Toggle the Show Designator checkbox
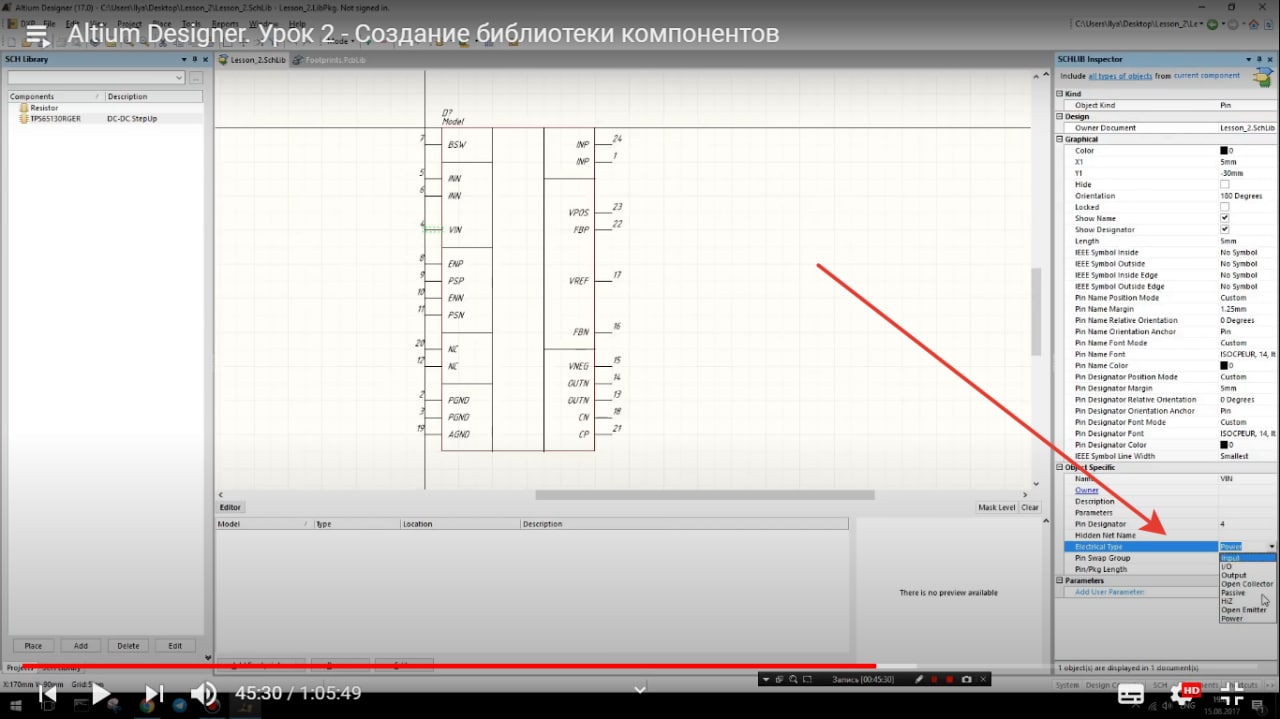 click(x=1225, y=229)
